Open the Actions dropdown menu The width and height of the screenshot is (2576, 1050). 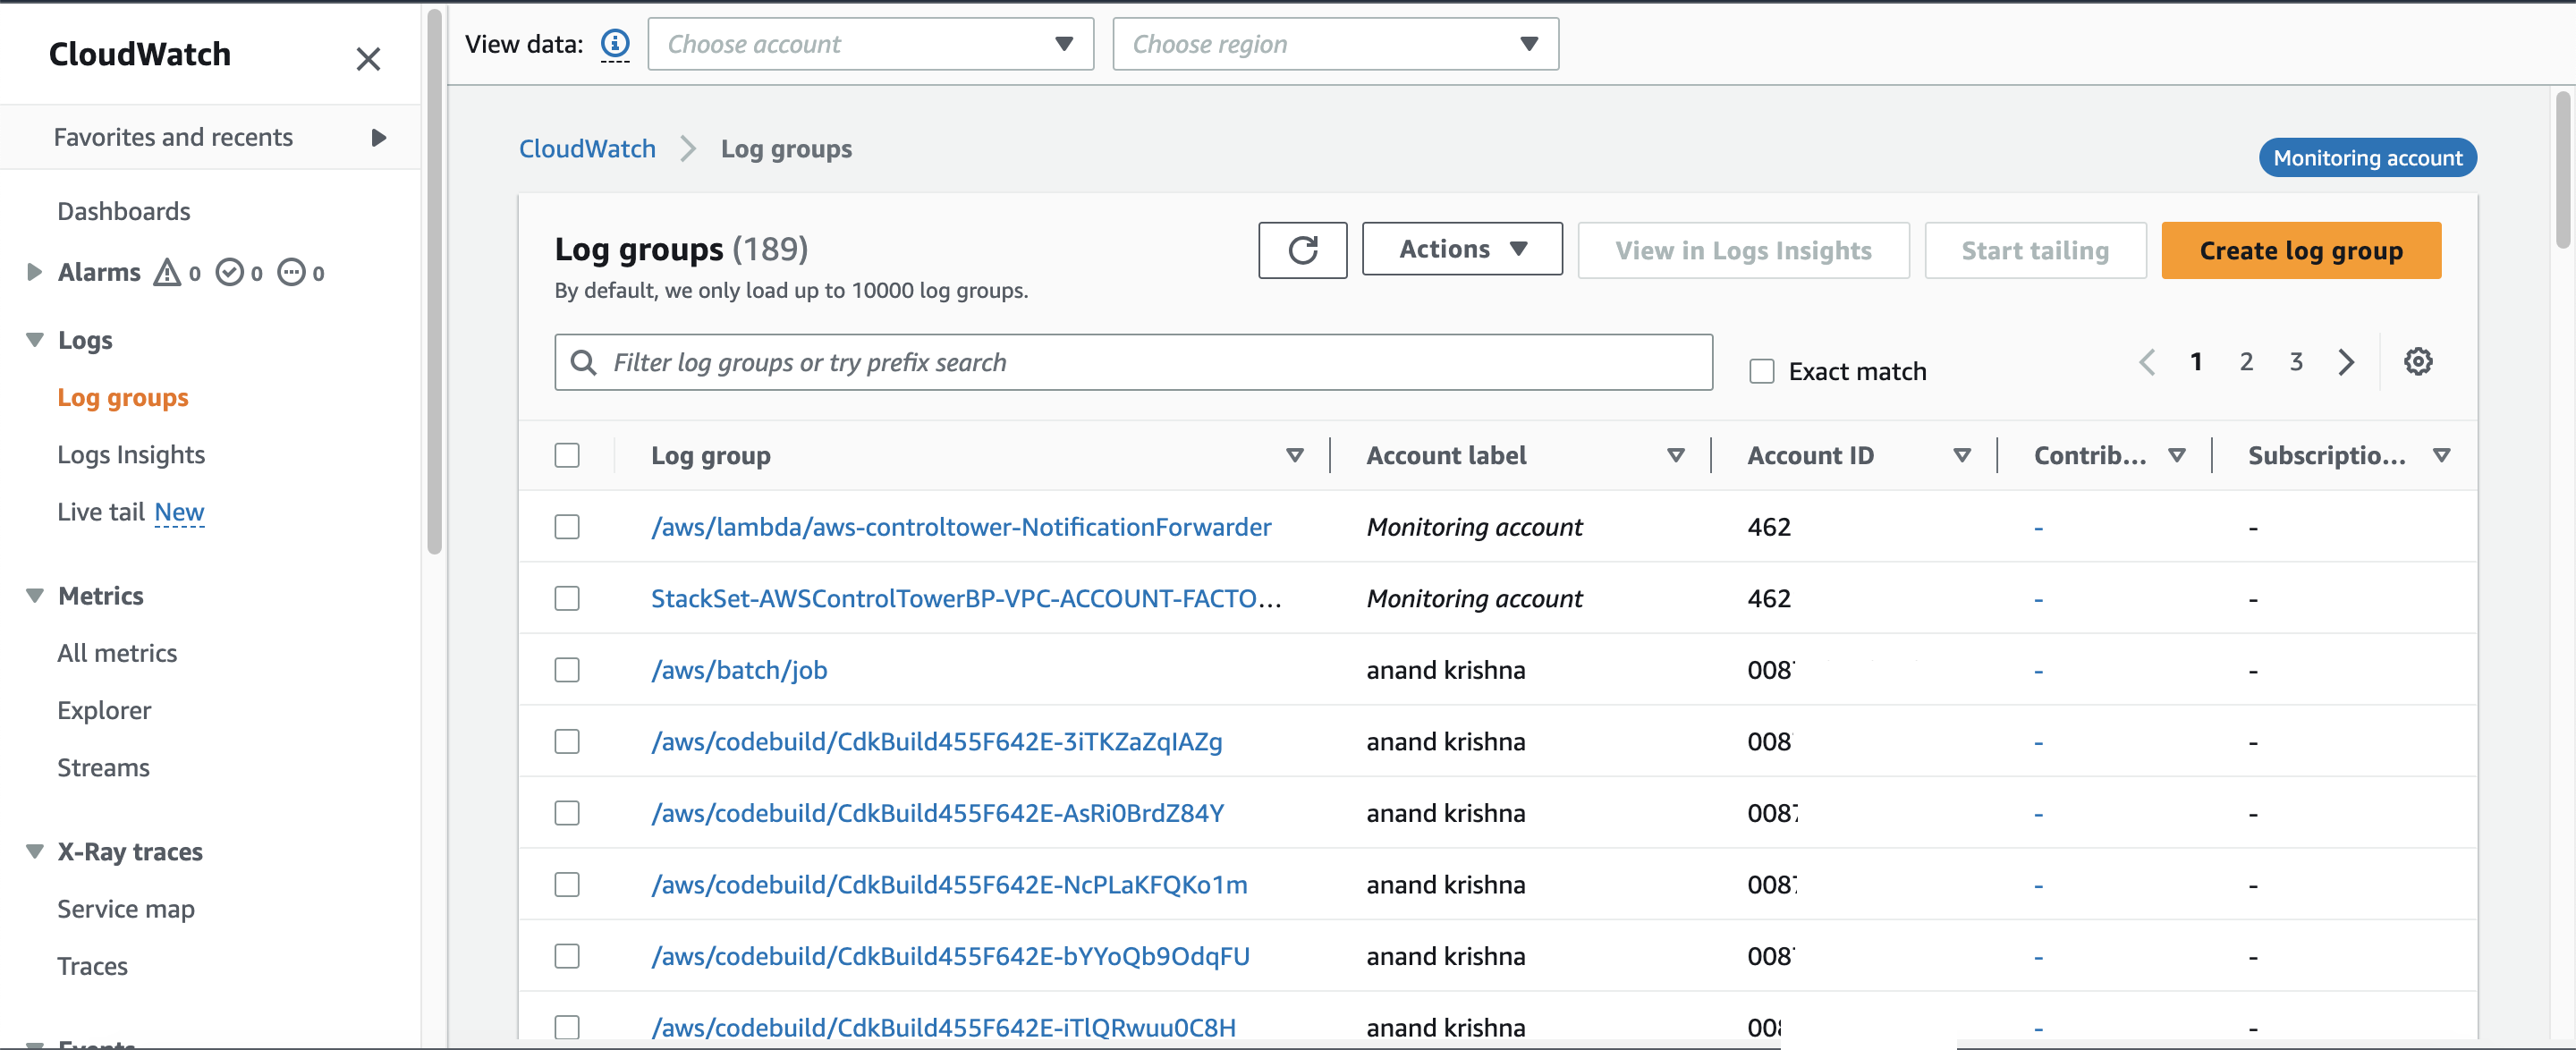pos(1461,249)
